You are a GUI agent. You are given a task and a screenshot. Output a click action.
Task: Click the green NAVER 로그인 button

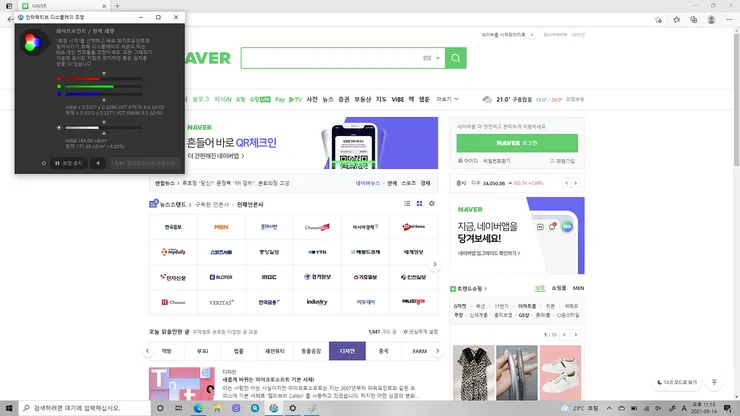tap(517, 143)
